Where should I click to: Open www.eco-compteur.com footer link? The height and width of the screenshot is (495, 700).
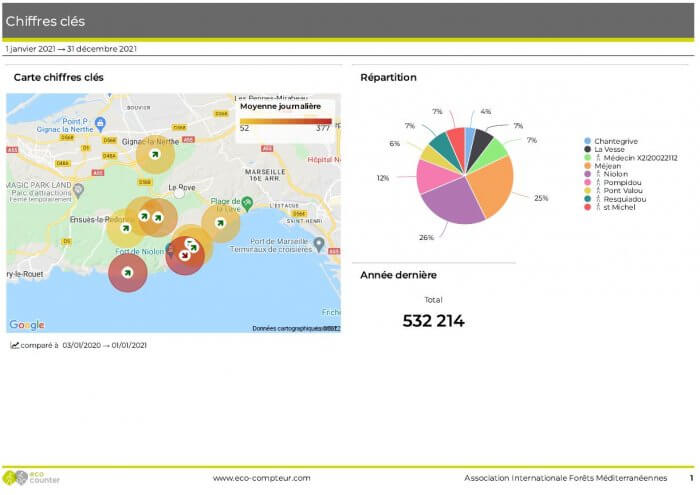point(262,478)
